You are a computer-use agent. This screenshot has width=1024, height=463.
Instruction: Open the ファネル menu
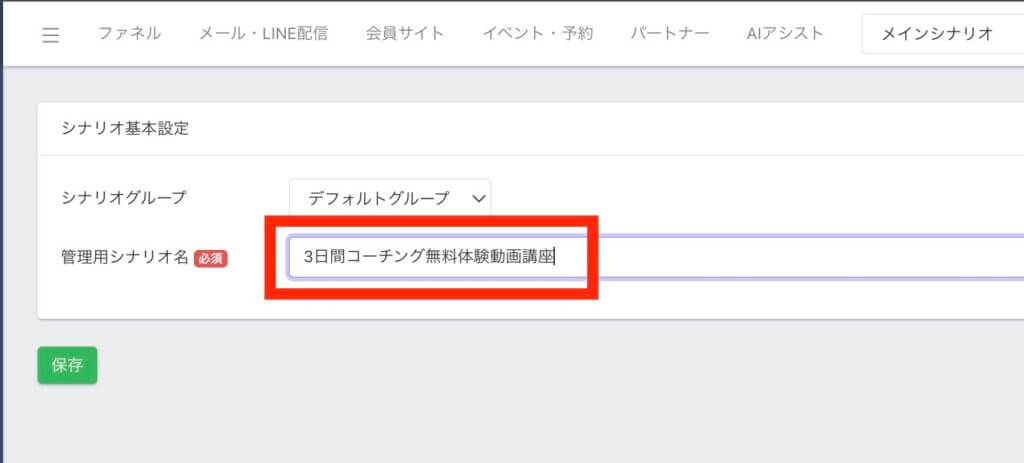(x=129, y=33)
